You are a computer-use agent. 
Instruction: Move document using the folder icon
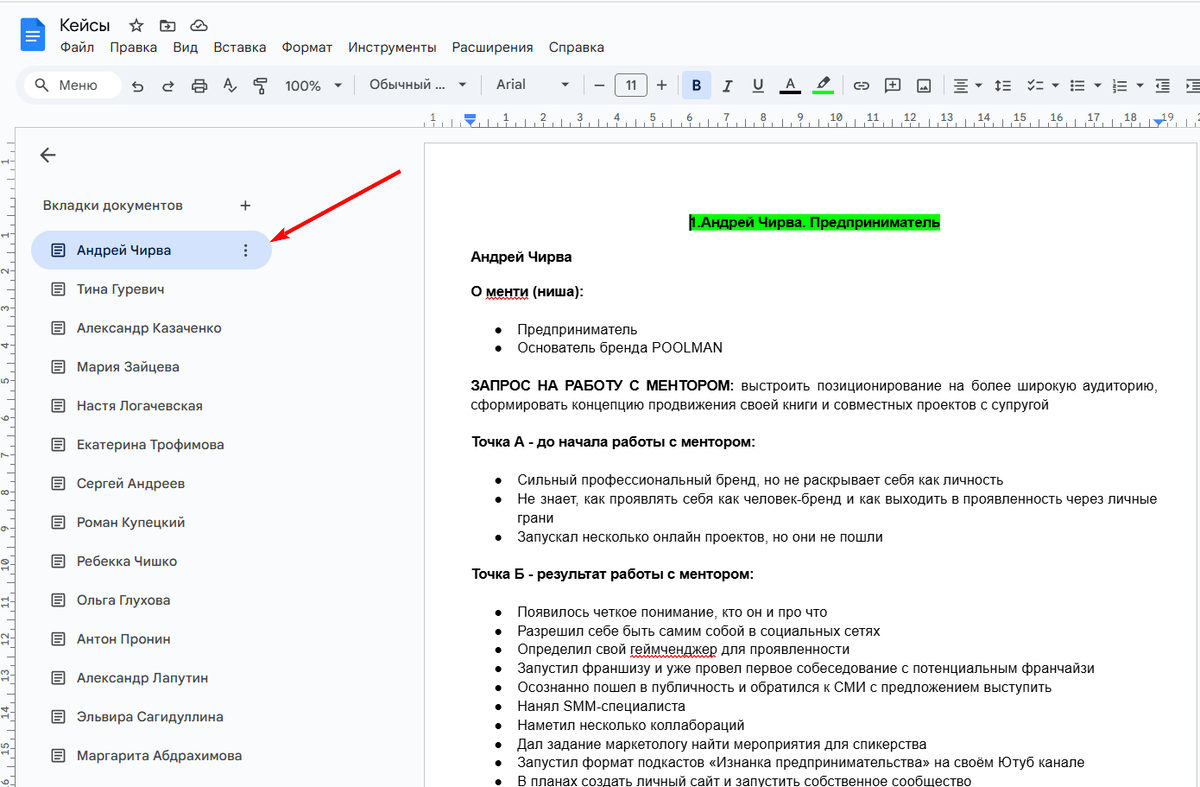[167, 25]
